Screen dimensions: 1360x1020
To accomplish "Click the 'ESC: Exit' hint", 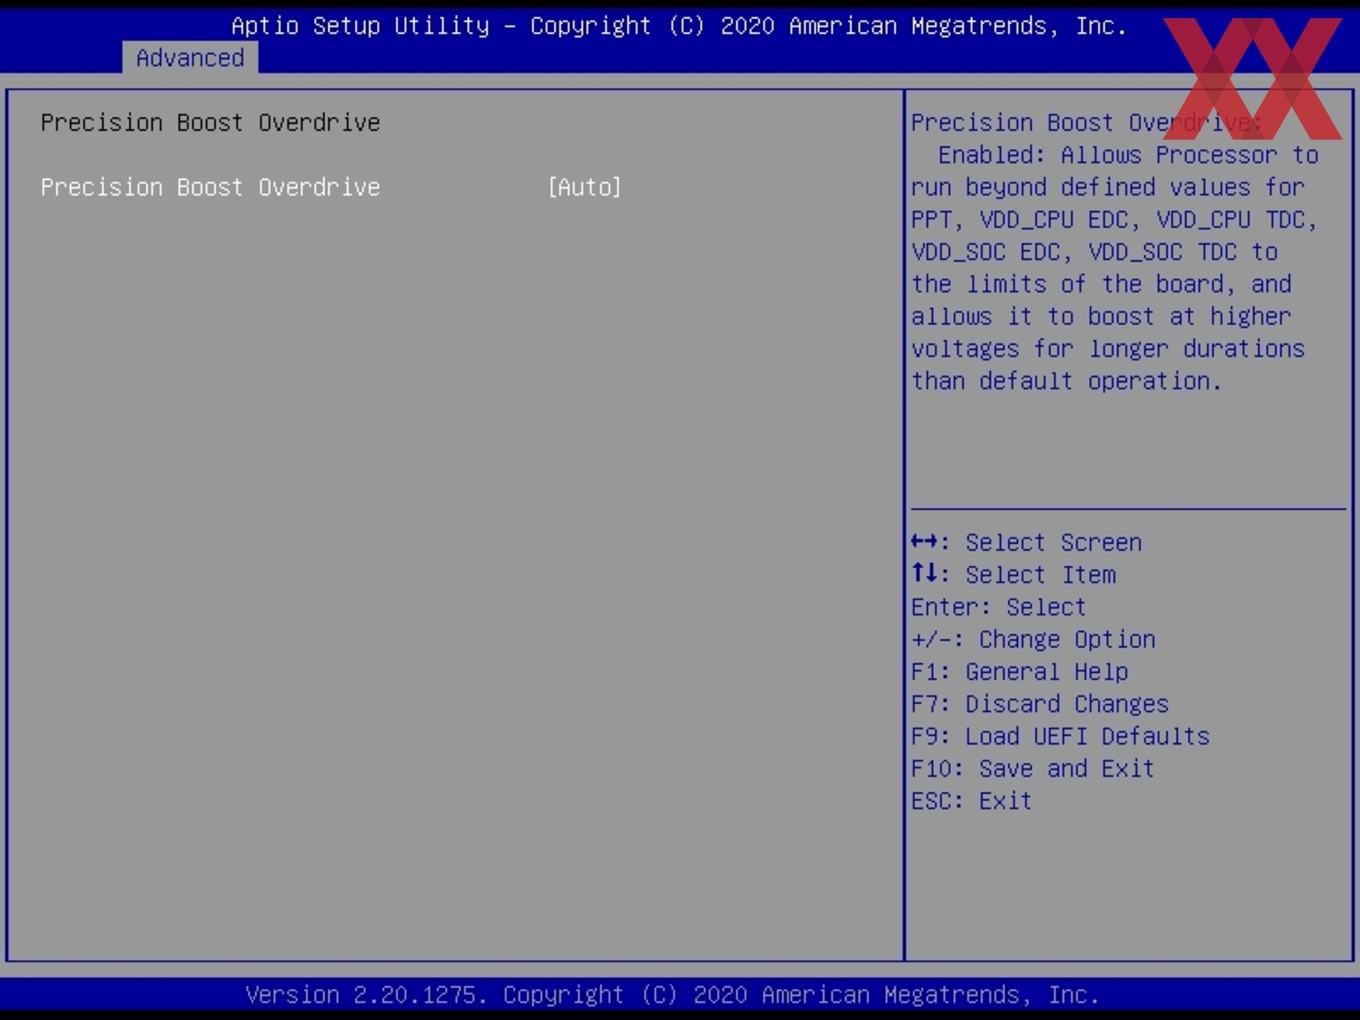I will click(x=971, y=801).
